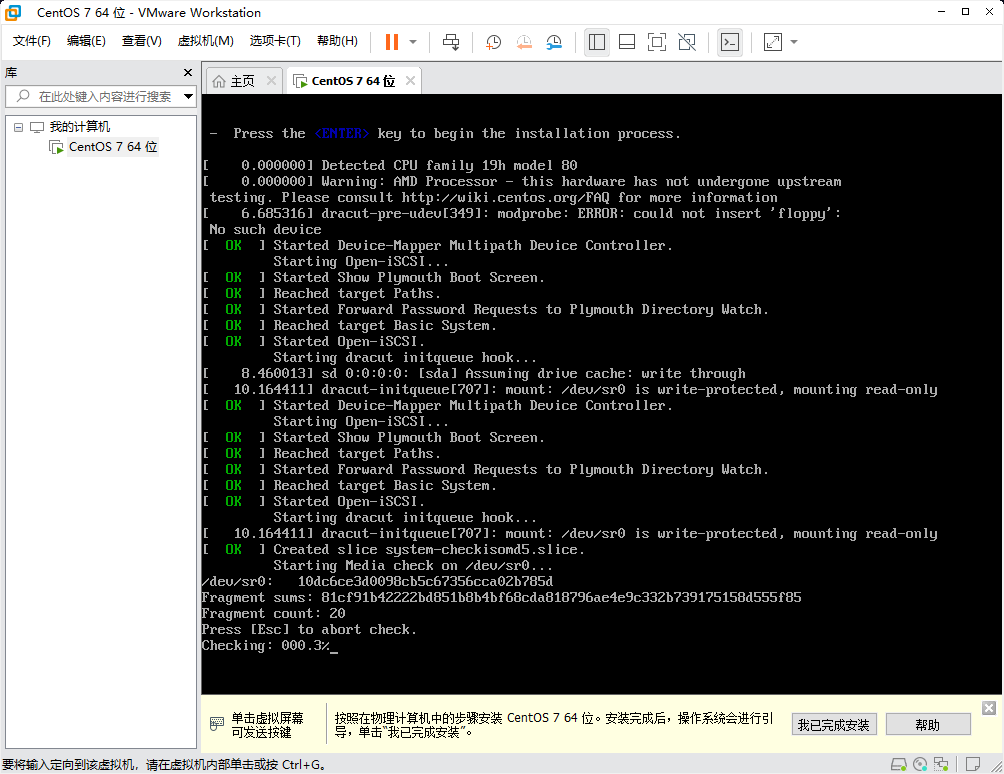
Task: Open the 文件(F) menu
Action: [x=31, y=41]
